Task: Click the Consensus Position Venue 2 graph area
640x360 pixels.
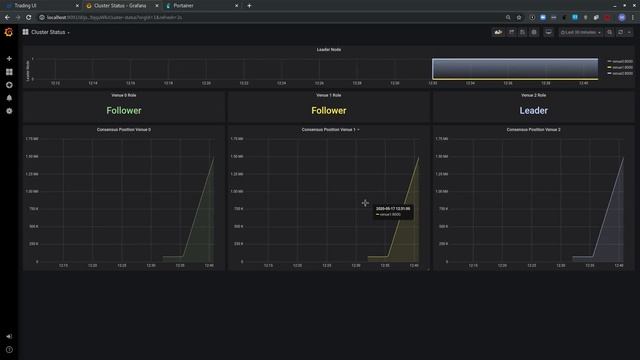Action: (536, 200)
